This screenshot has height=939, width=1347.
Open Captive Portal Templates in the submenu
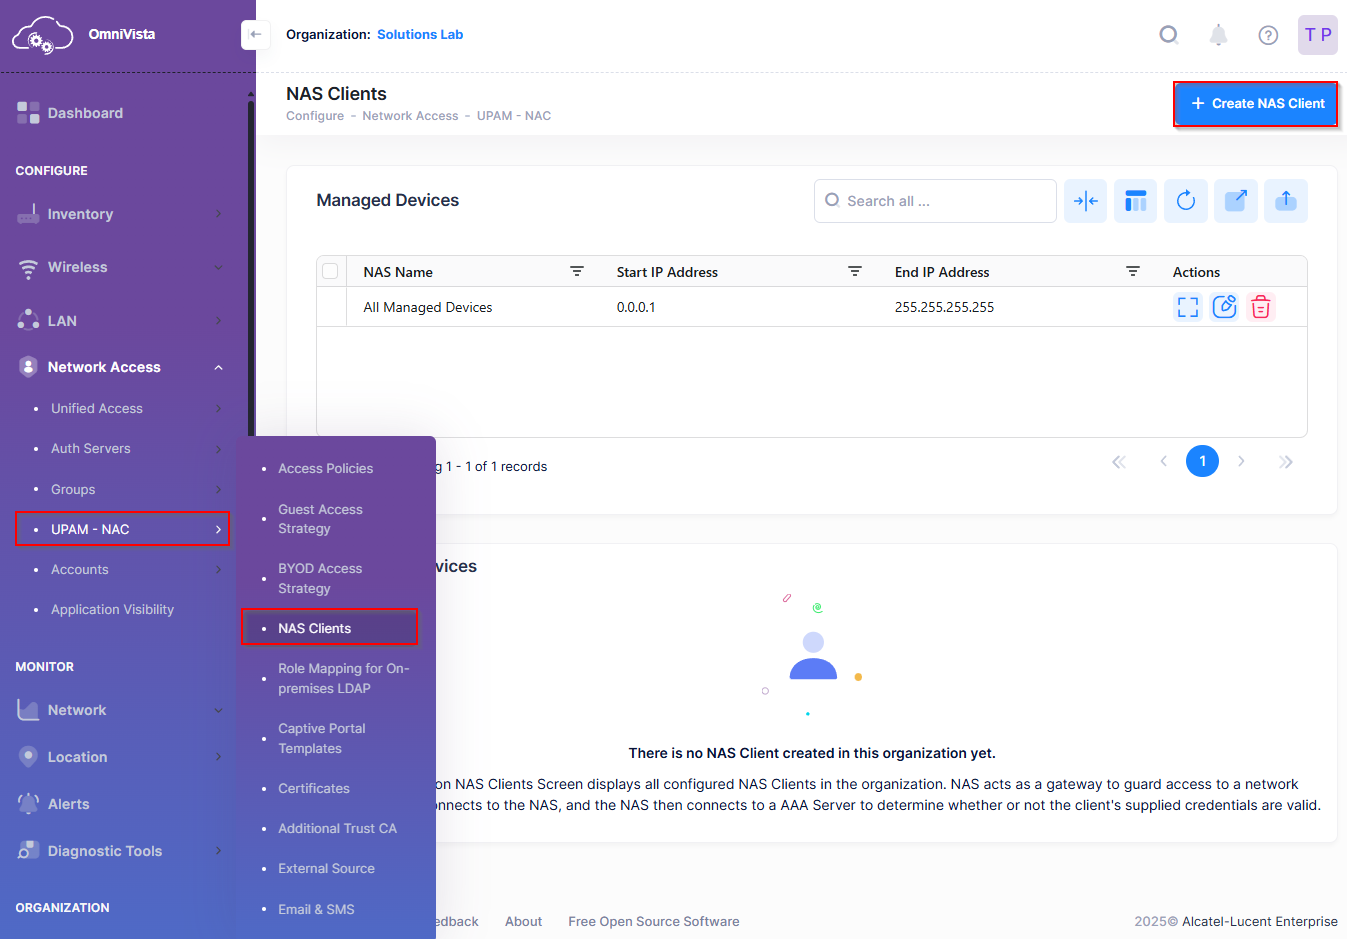321,738
